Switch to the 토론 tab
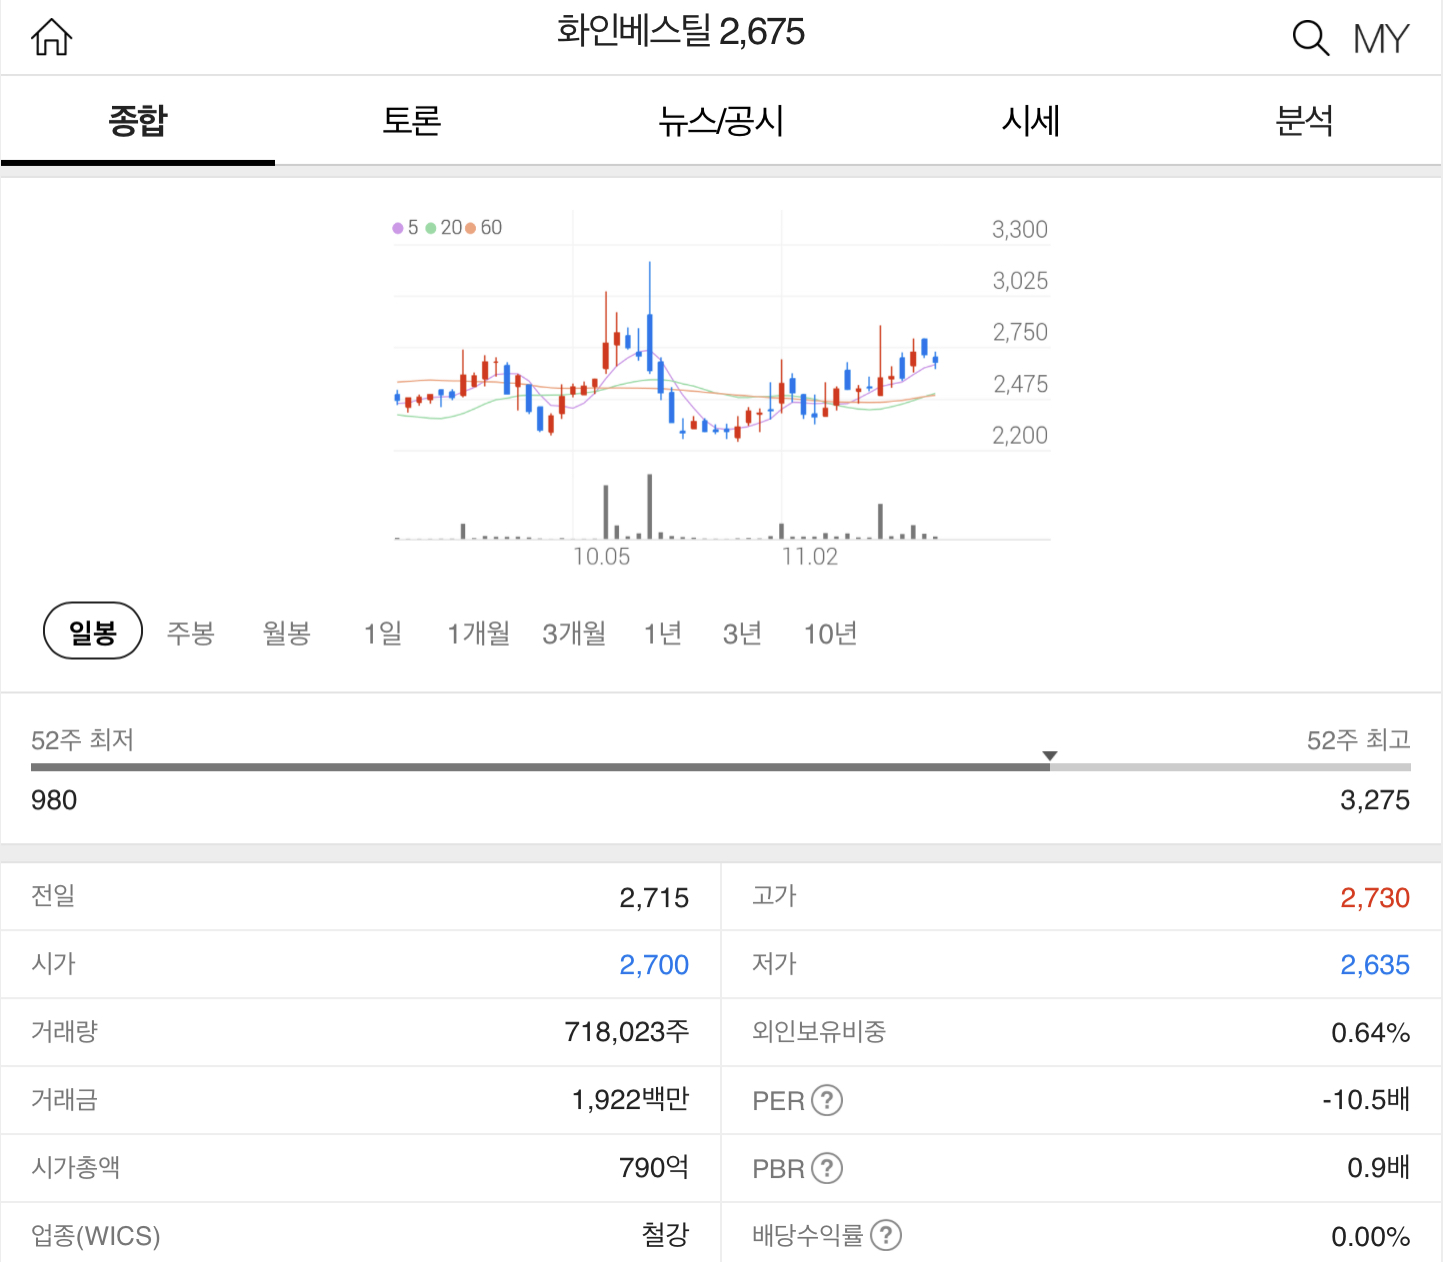 (412, 121)
